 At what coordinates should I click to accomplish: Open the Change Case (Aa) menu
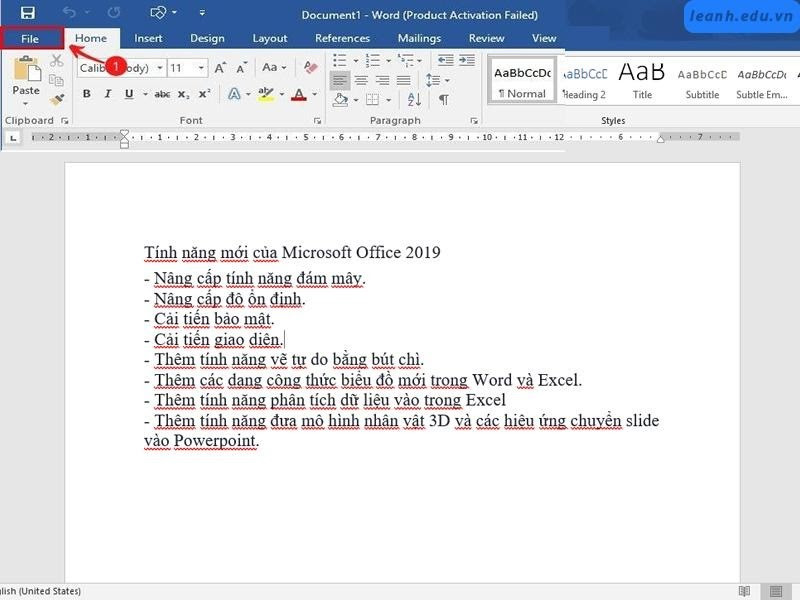[x=273, y=67]
